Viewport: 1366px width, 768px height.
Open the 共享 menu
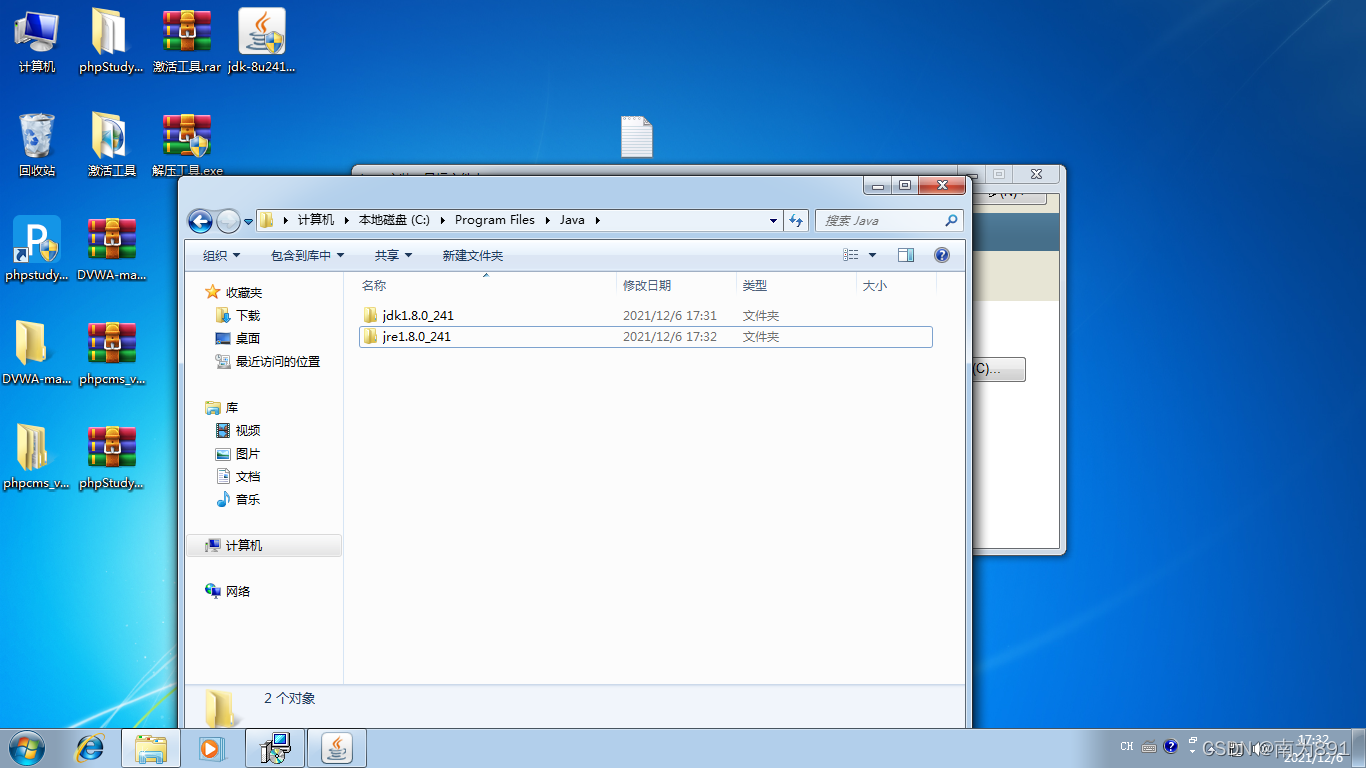tap(393, 255)
